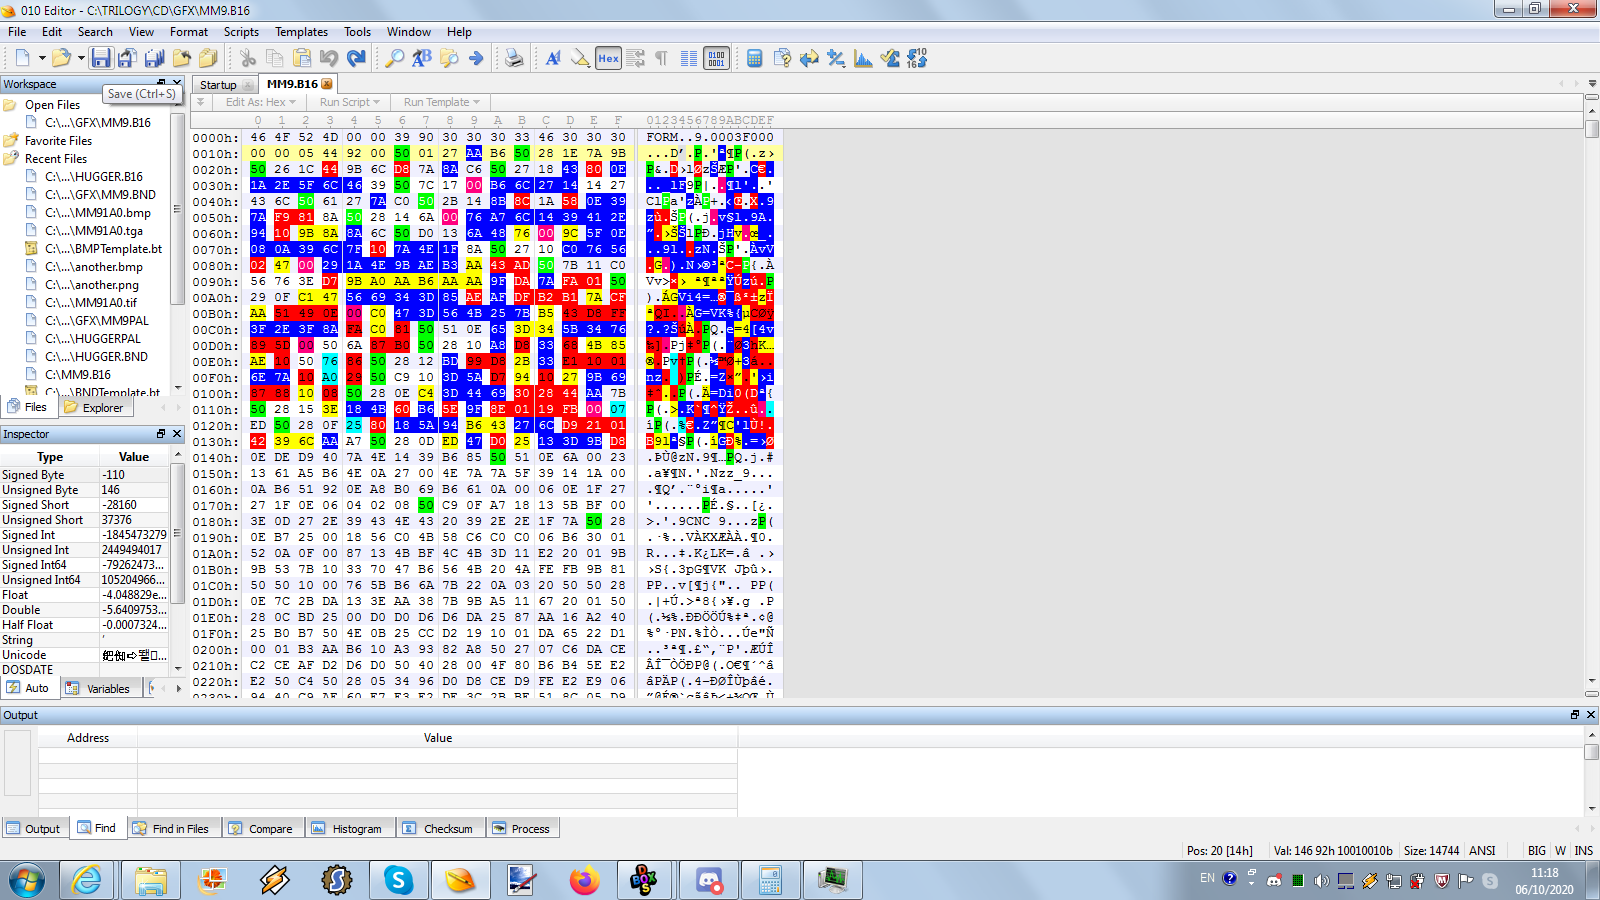Screen dimensions: 1600x900
Task: Click the base converter 10/16 icon
Action: click(x=917, y=58)
